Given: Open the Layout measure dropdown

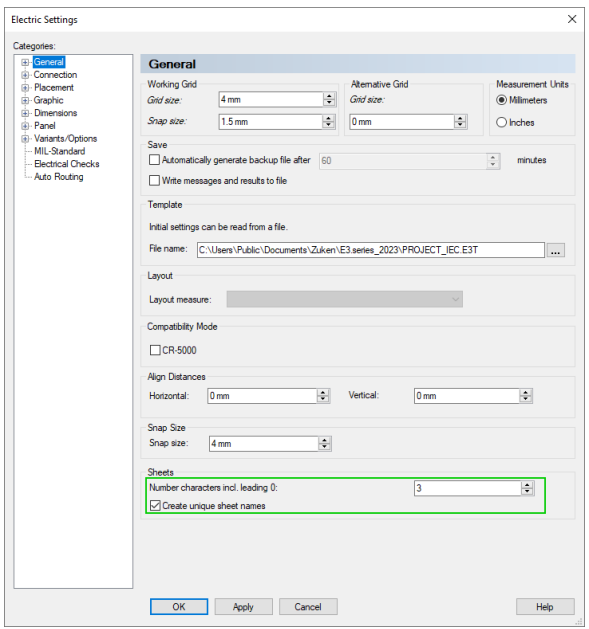Looking at the screenshot, I should (344, 299).
